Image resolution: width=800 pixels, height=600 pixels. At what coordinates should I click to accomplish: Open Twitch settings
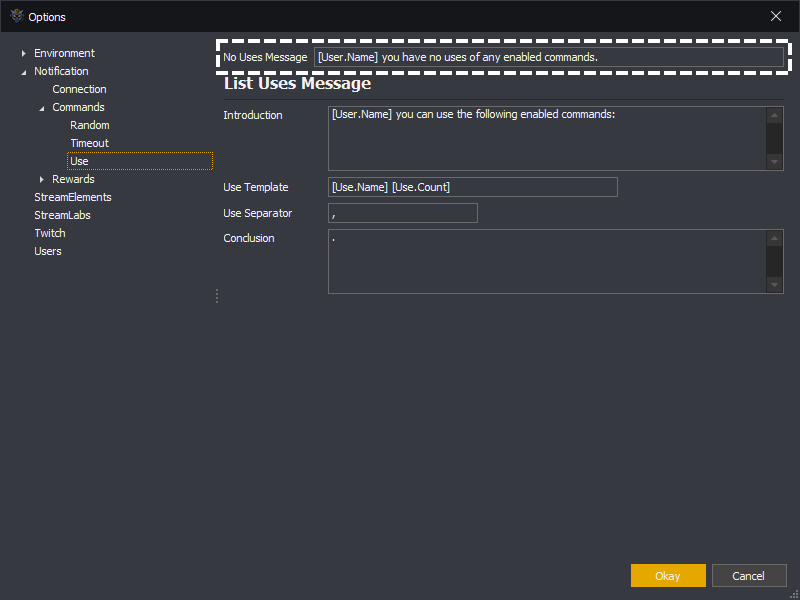tap(49, 233)
